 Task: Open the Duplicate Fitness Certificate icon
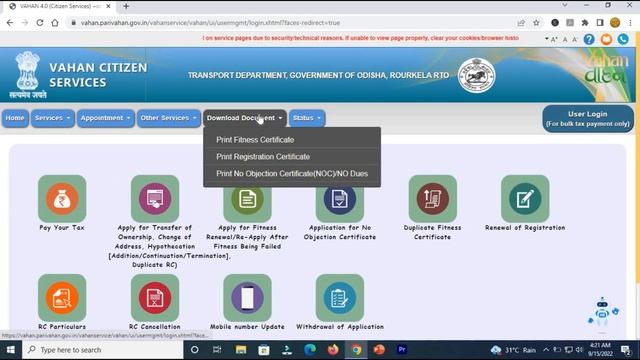433,199
